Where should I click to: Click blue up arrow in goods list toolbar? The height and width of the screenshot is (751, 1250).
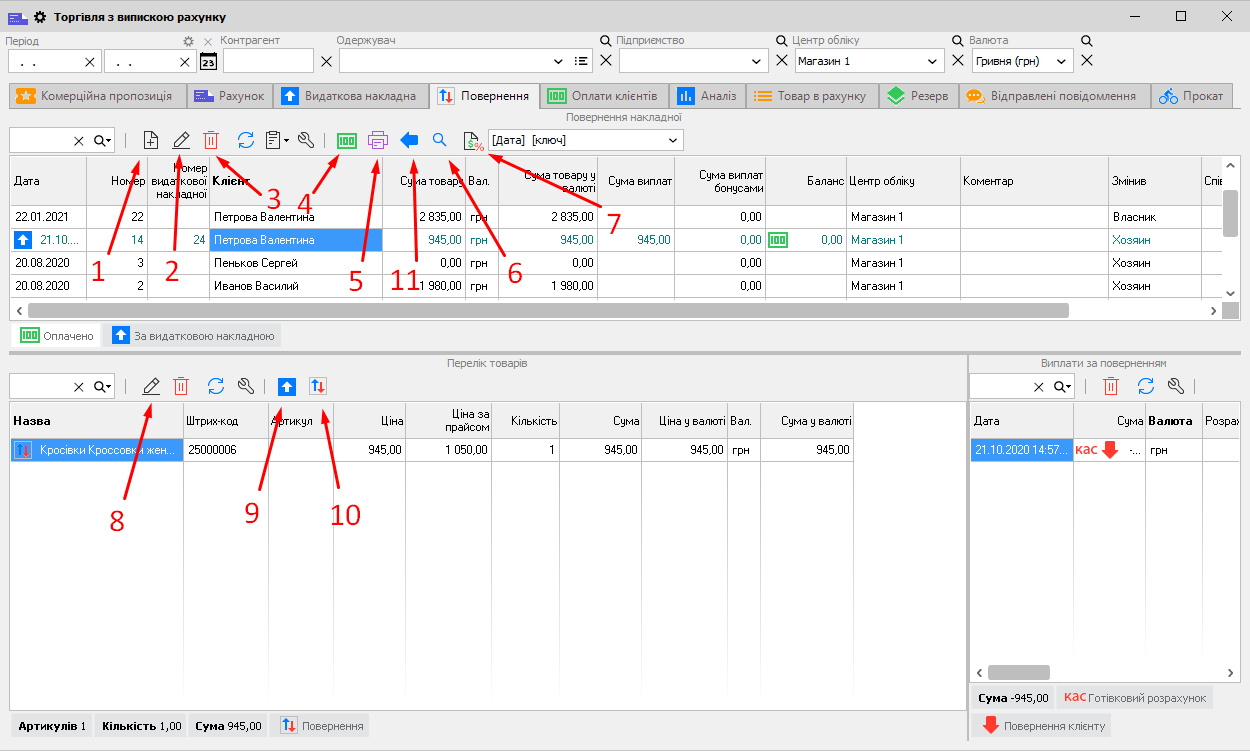click(287, 386)
